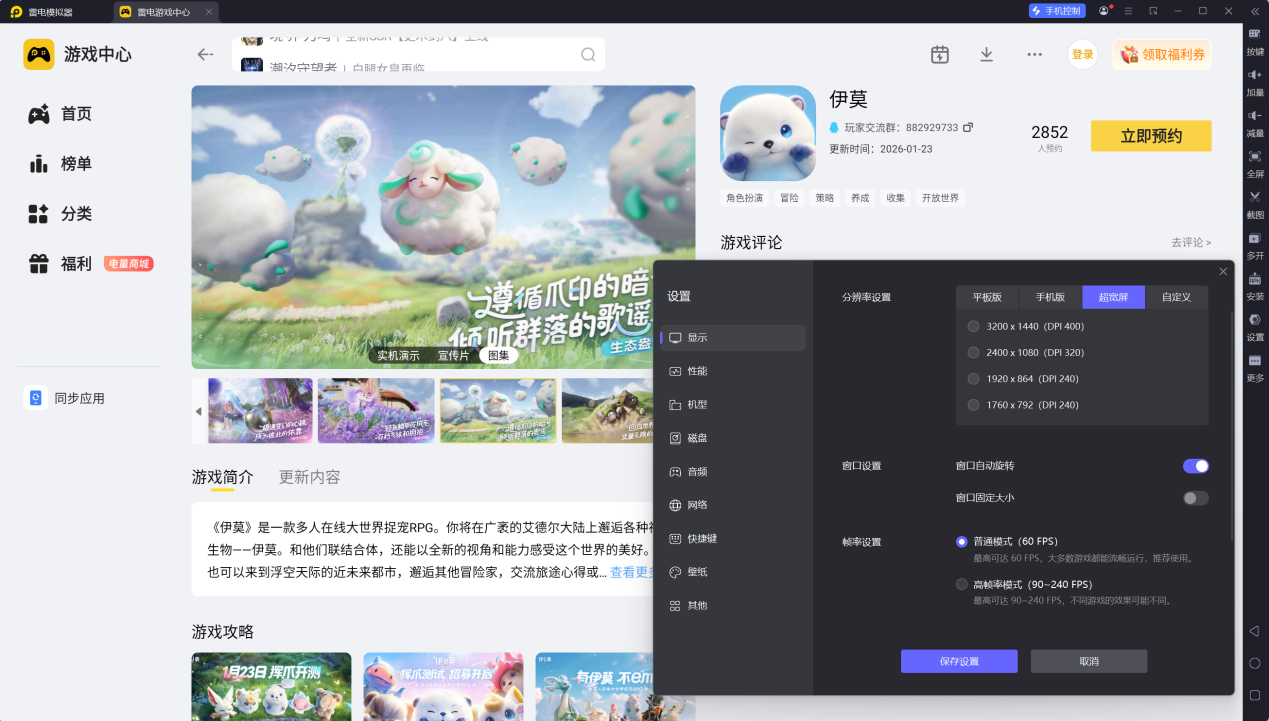Open 磁盘 settings category
This screenshot has height=721, width=1269.
pos(733,438)
